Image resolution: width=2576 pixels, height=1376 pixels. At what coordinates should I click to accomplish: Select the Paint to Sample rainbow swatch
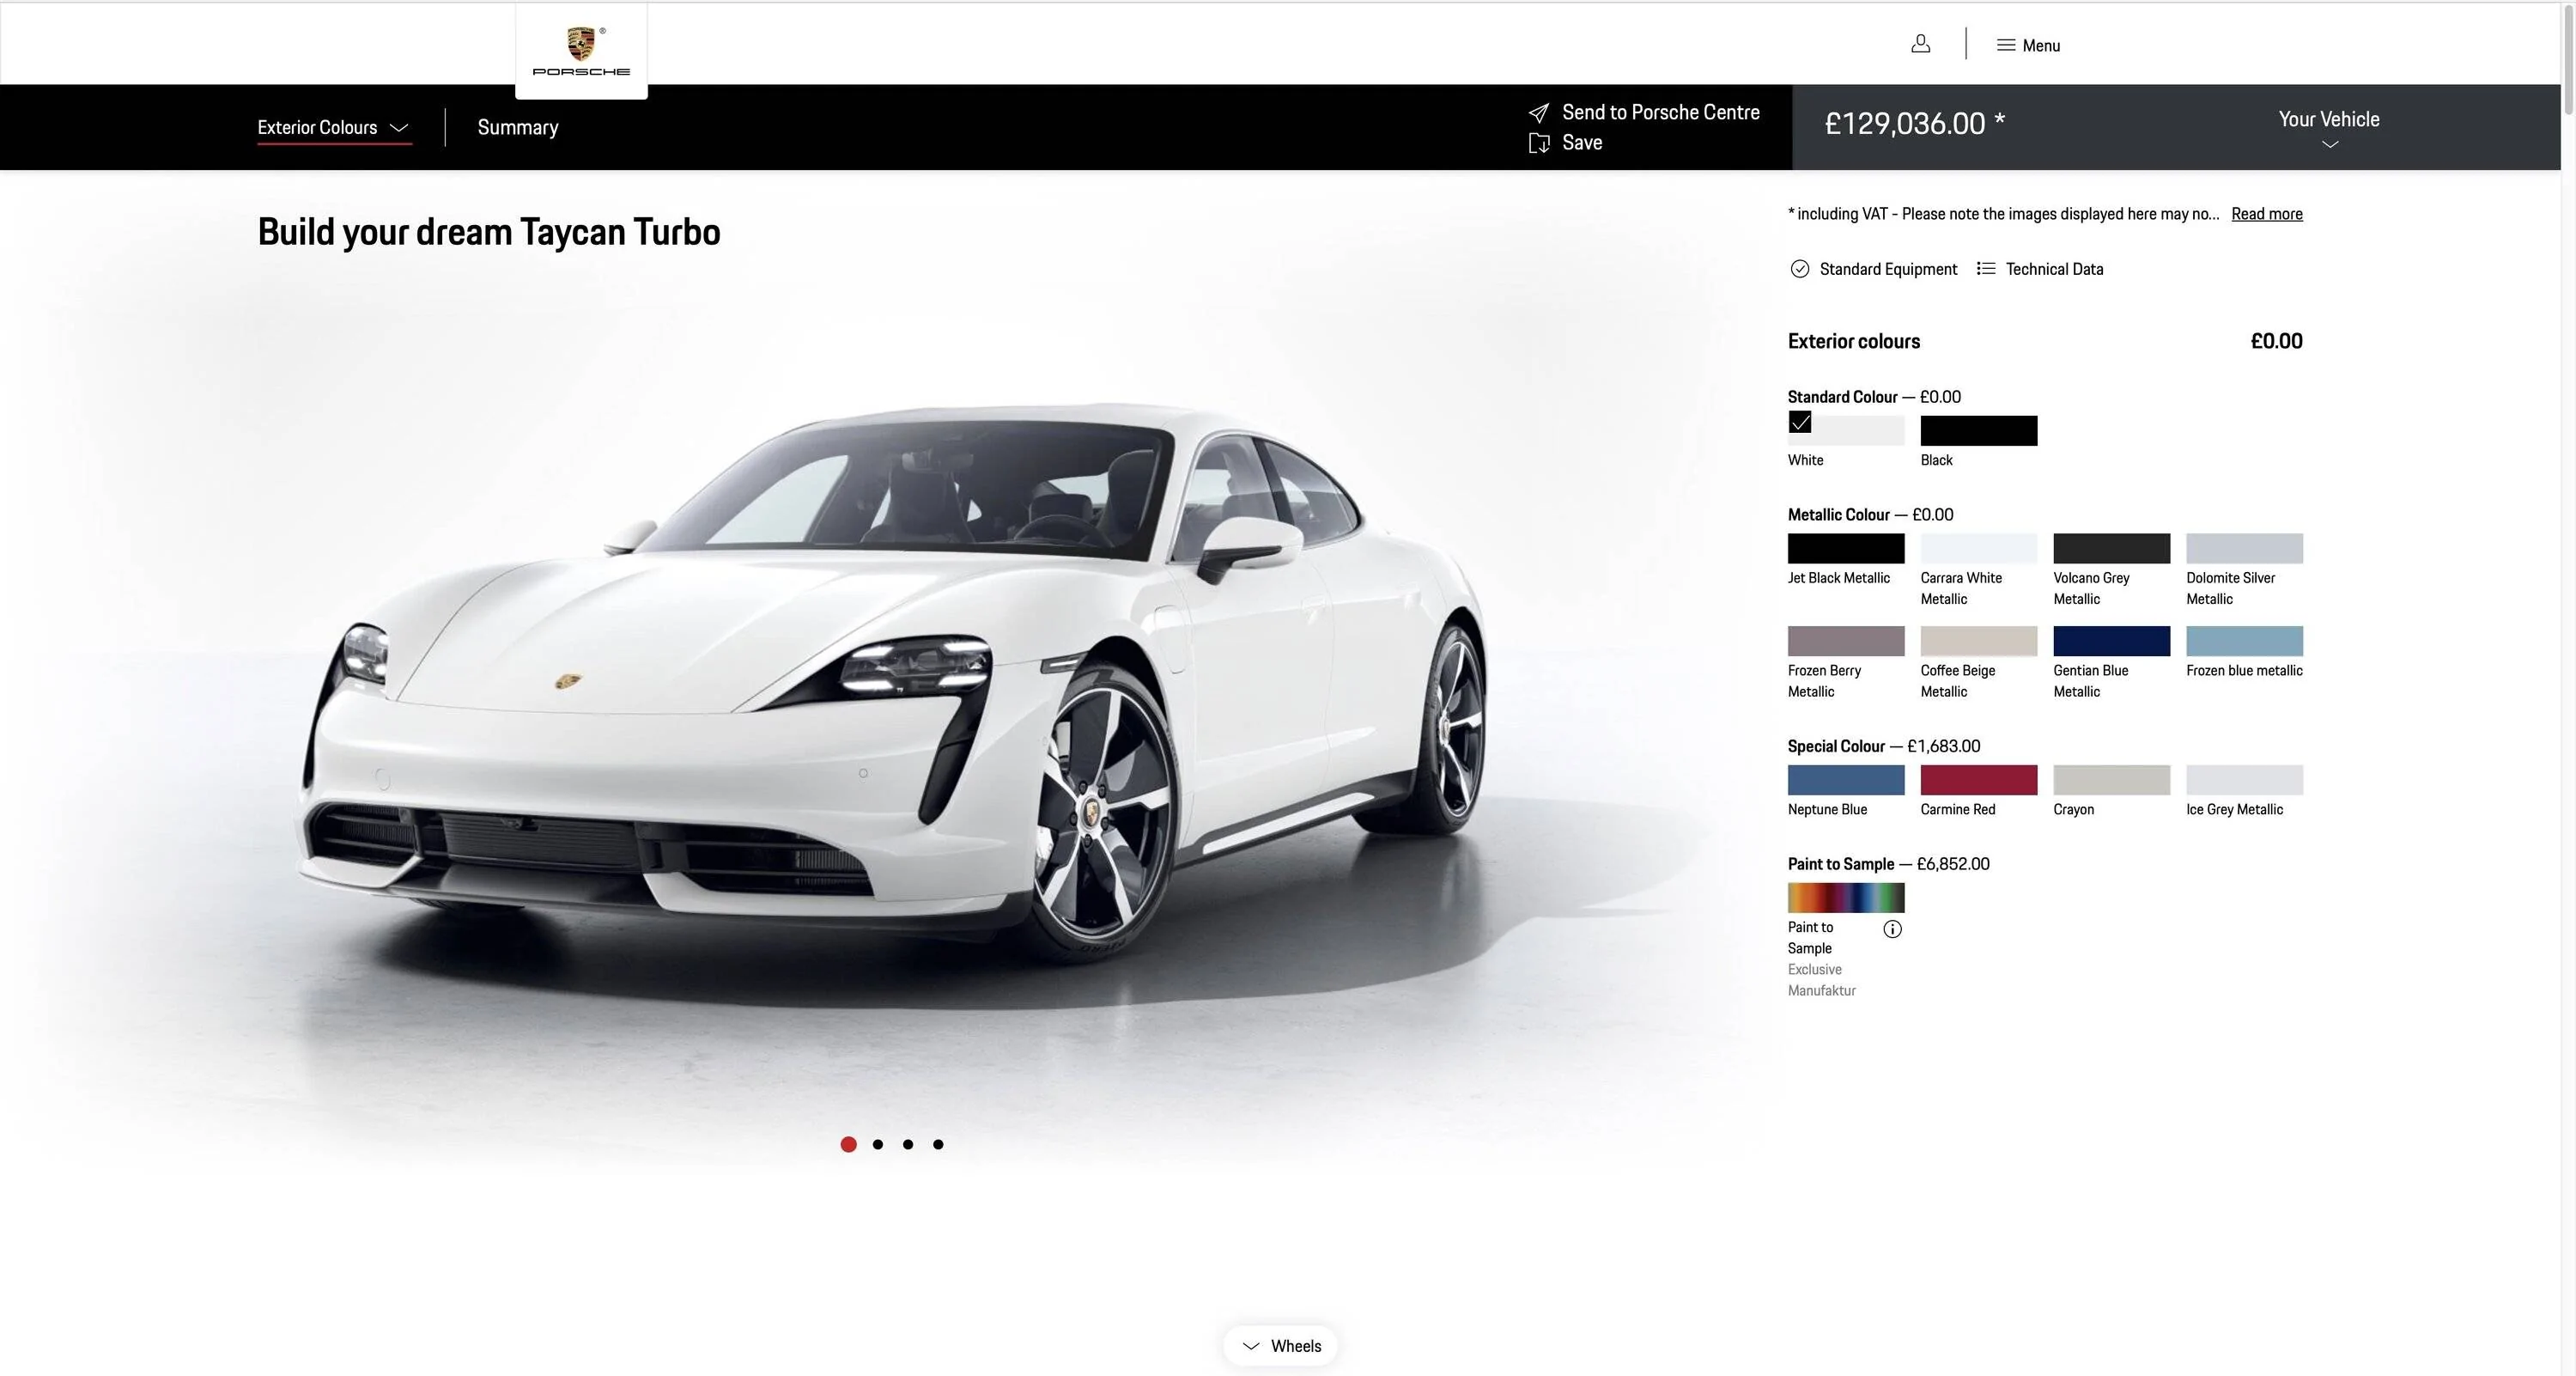(x=1845, y=898)
